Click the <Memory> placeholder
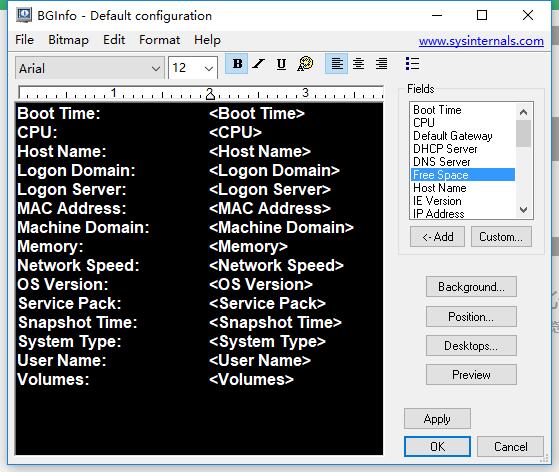Image resolution: width=559 pixels, height=472 pixels. click(248, 246)
